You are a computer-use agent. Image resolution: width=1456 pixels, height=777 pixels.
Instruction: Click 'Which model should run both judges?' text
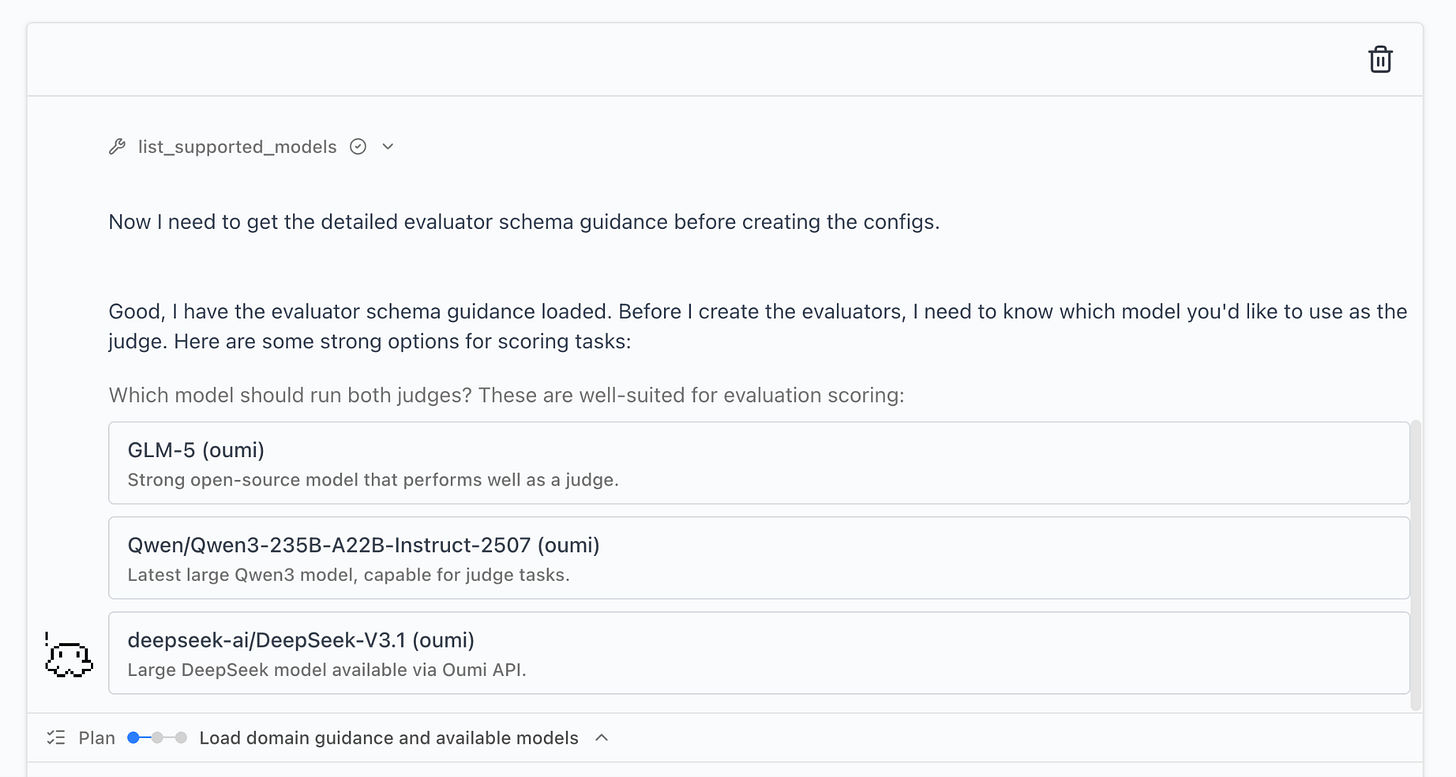tap(291, 395)
